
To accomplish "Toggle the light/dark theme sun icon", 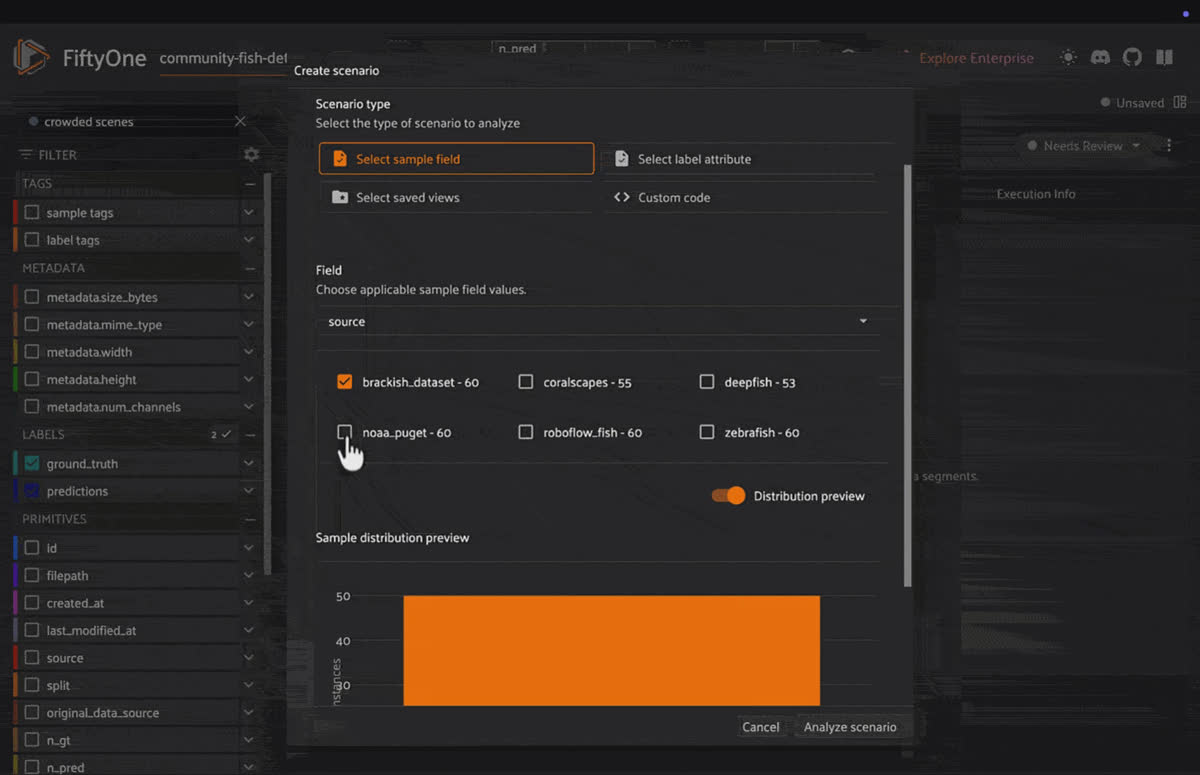I will 1069,58.
